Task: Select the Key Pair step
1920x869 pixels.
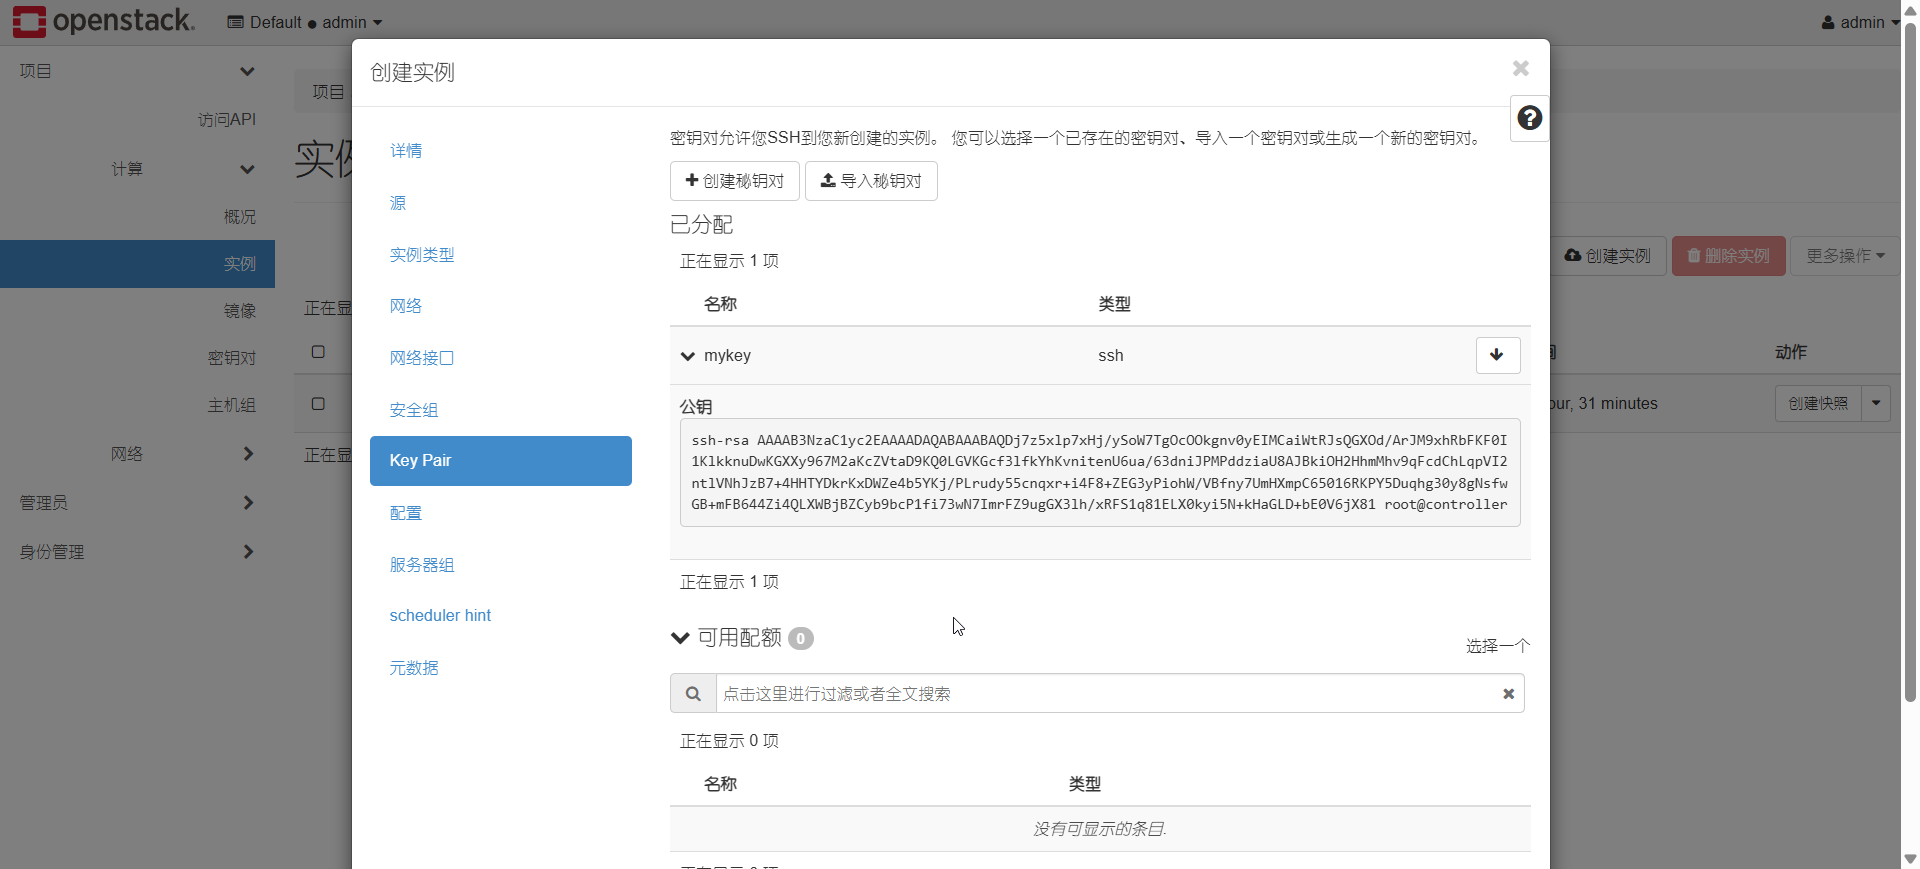Action: click(501, 461)
